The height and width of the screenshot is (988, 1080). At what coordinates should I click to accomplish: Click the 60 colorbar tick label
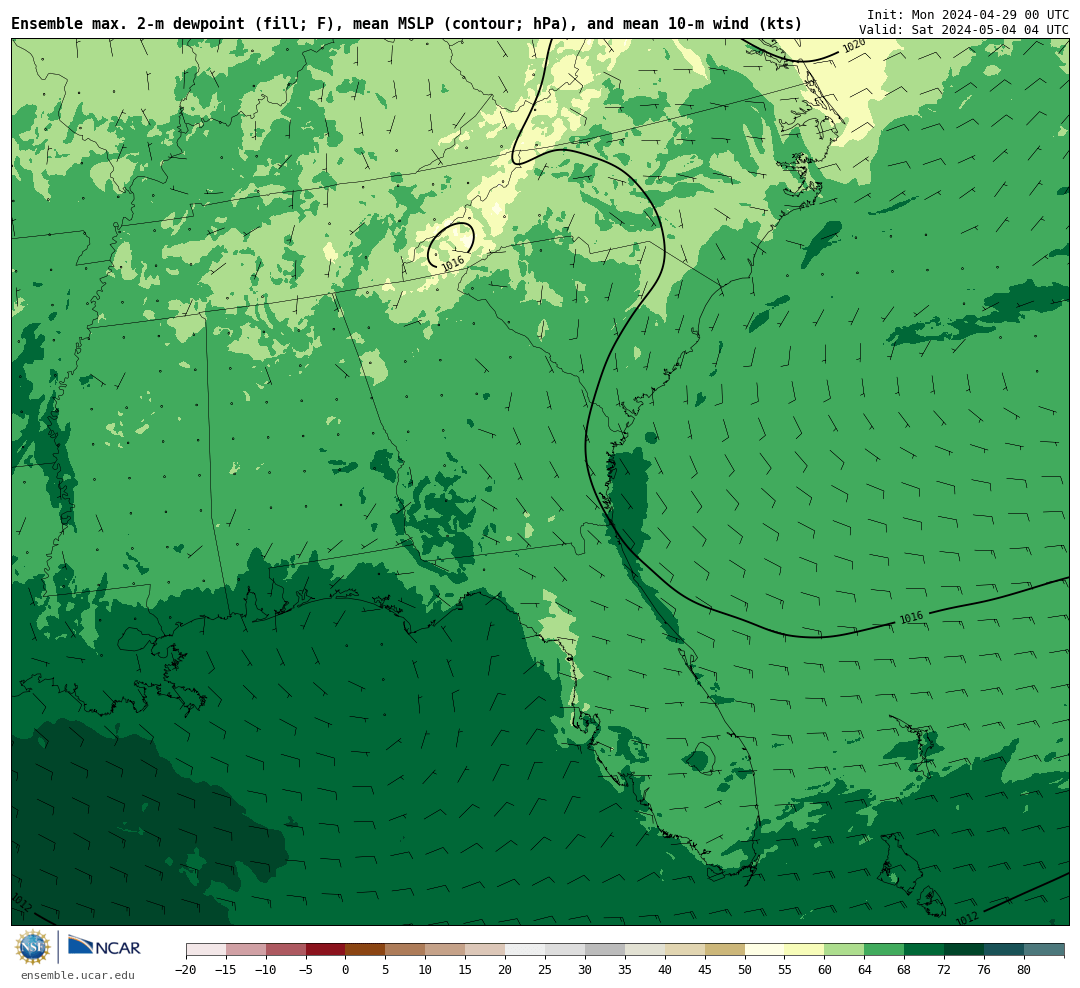[x=824, y=969]
